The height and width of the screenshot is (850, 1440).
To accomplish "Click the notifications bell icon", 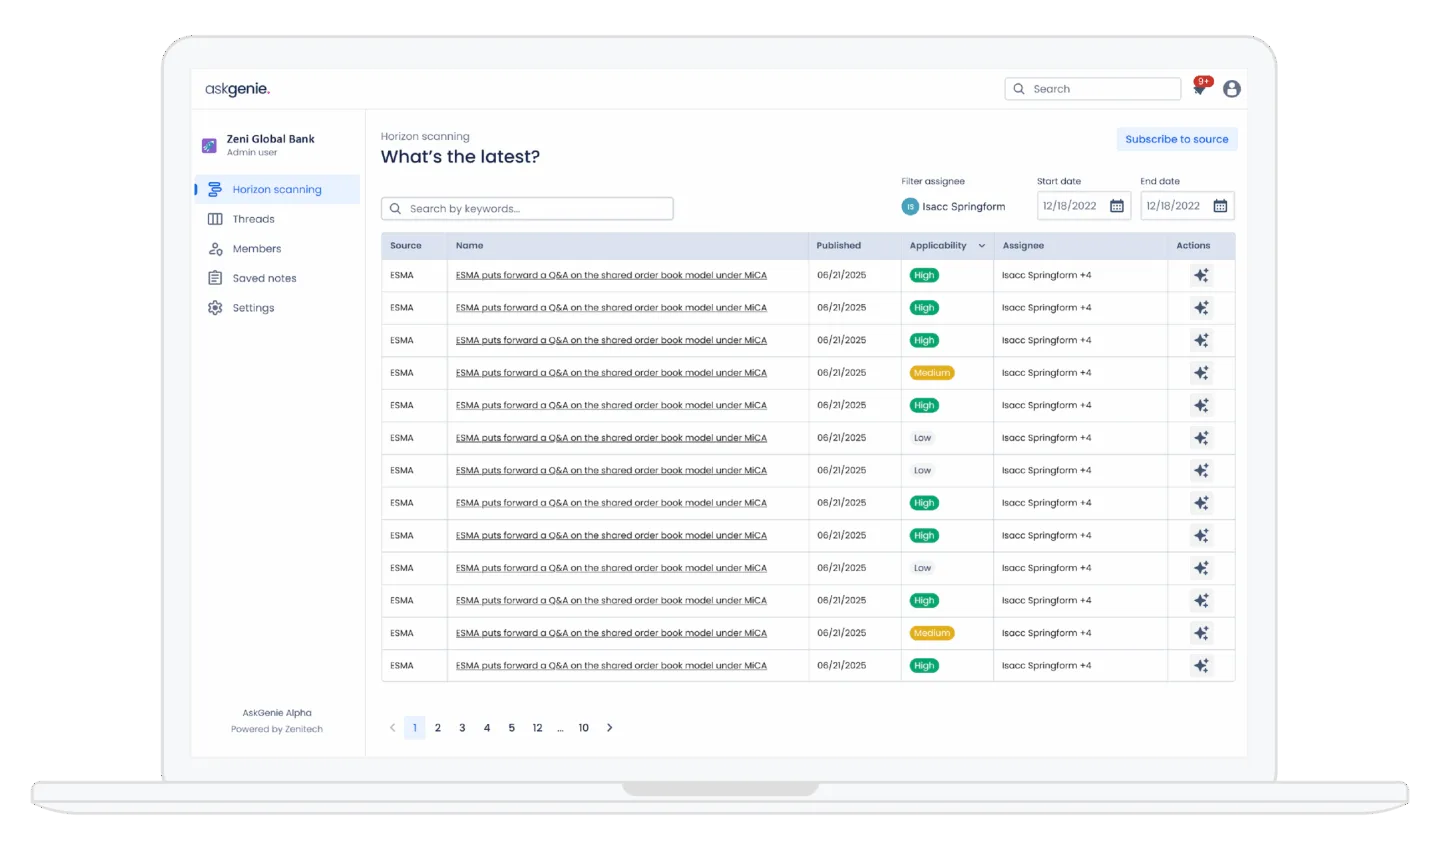I will coord(1200,89).
